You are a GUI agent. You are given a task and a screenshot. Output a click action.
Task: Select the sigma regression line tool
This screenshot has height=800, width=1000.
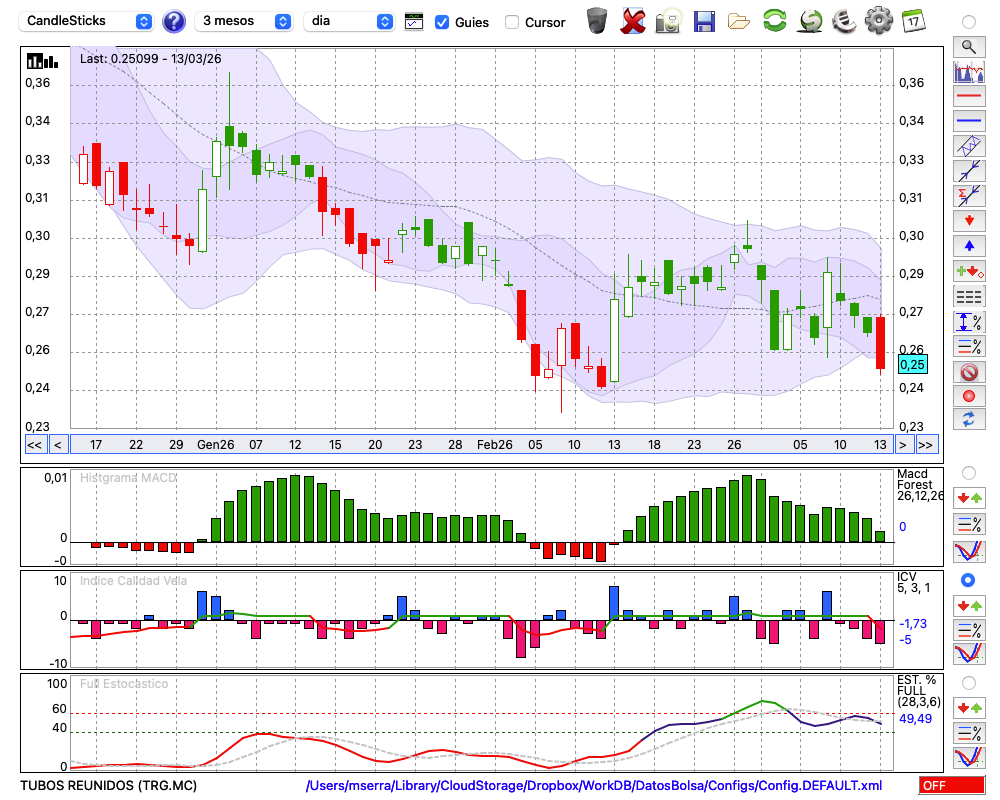pyautogui.click(x=969, y=196)
